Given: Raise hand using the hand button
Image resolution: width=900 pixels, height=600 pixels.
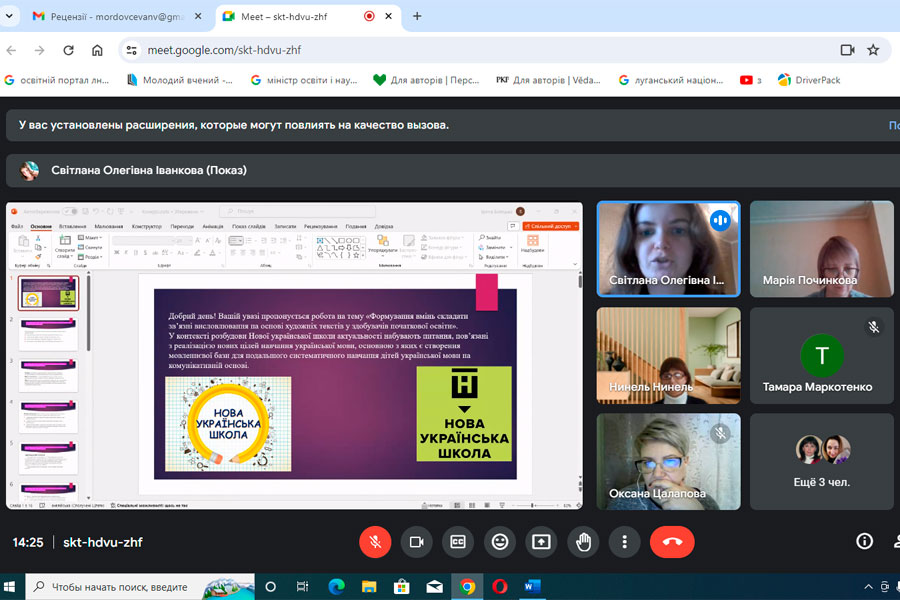Looking at the screenshot, I should coord(583,541).
